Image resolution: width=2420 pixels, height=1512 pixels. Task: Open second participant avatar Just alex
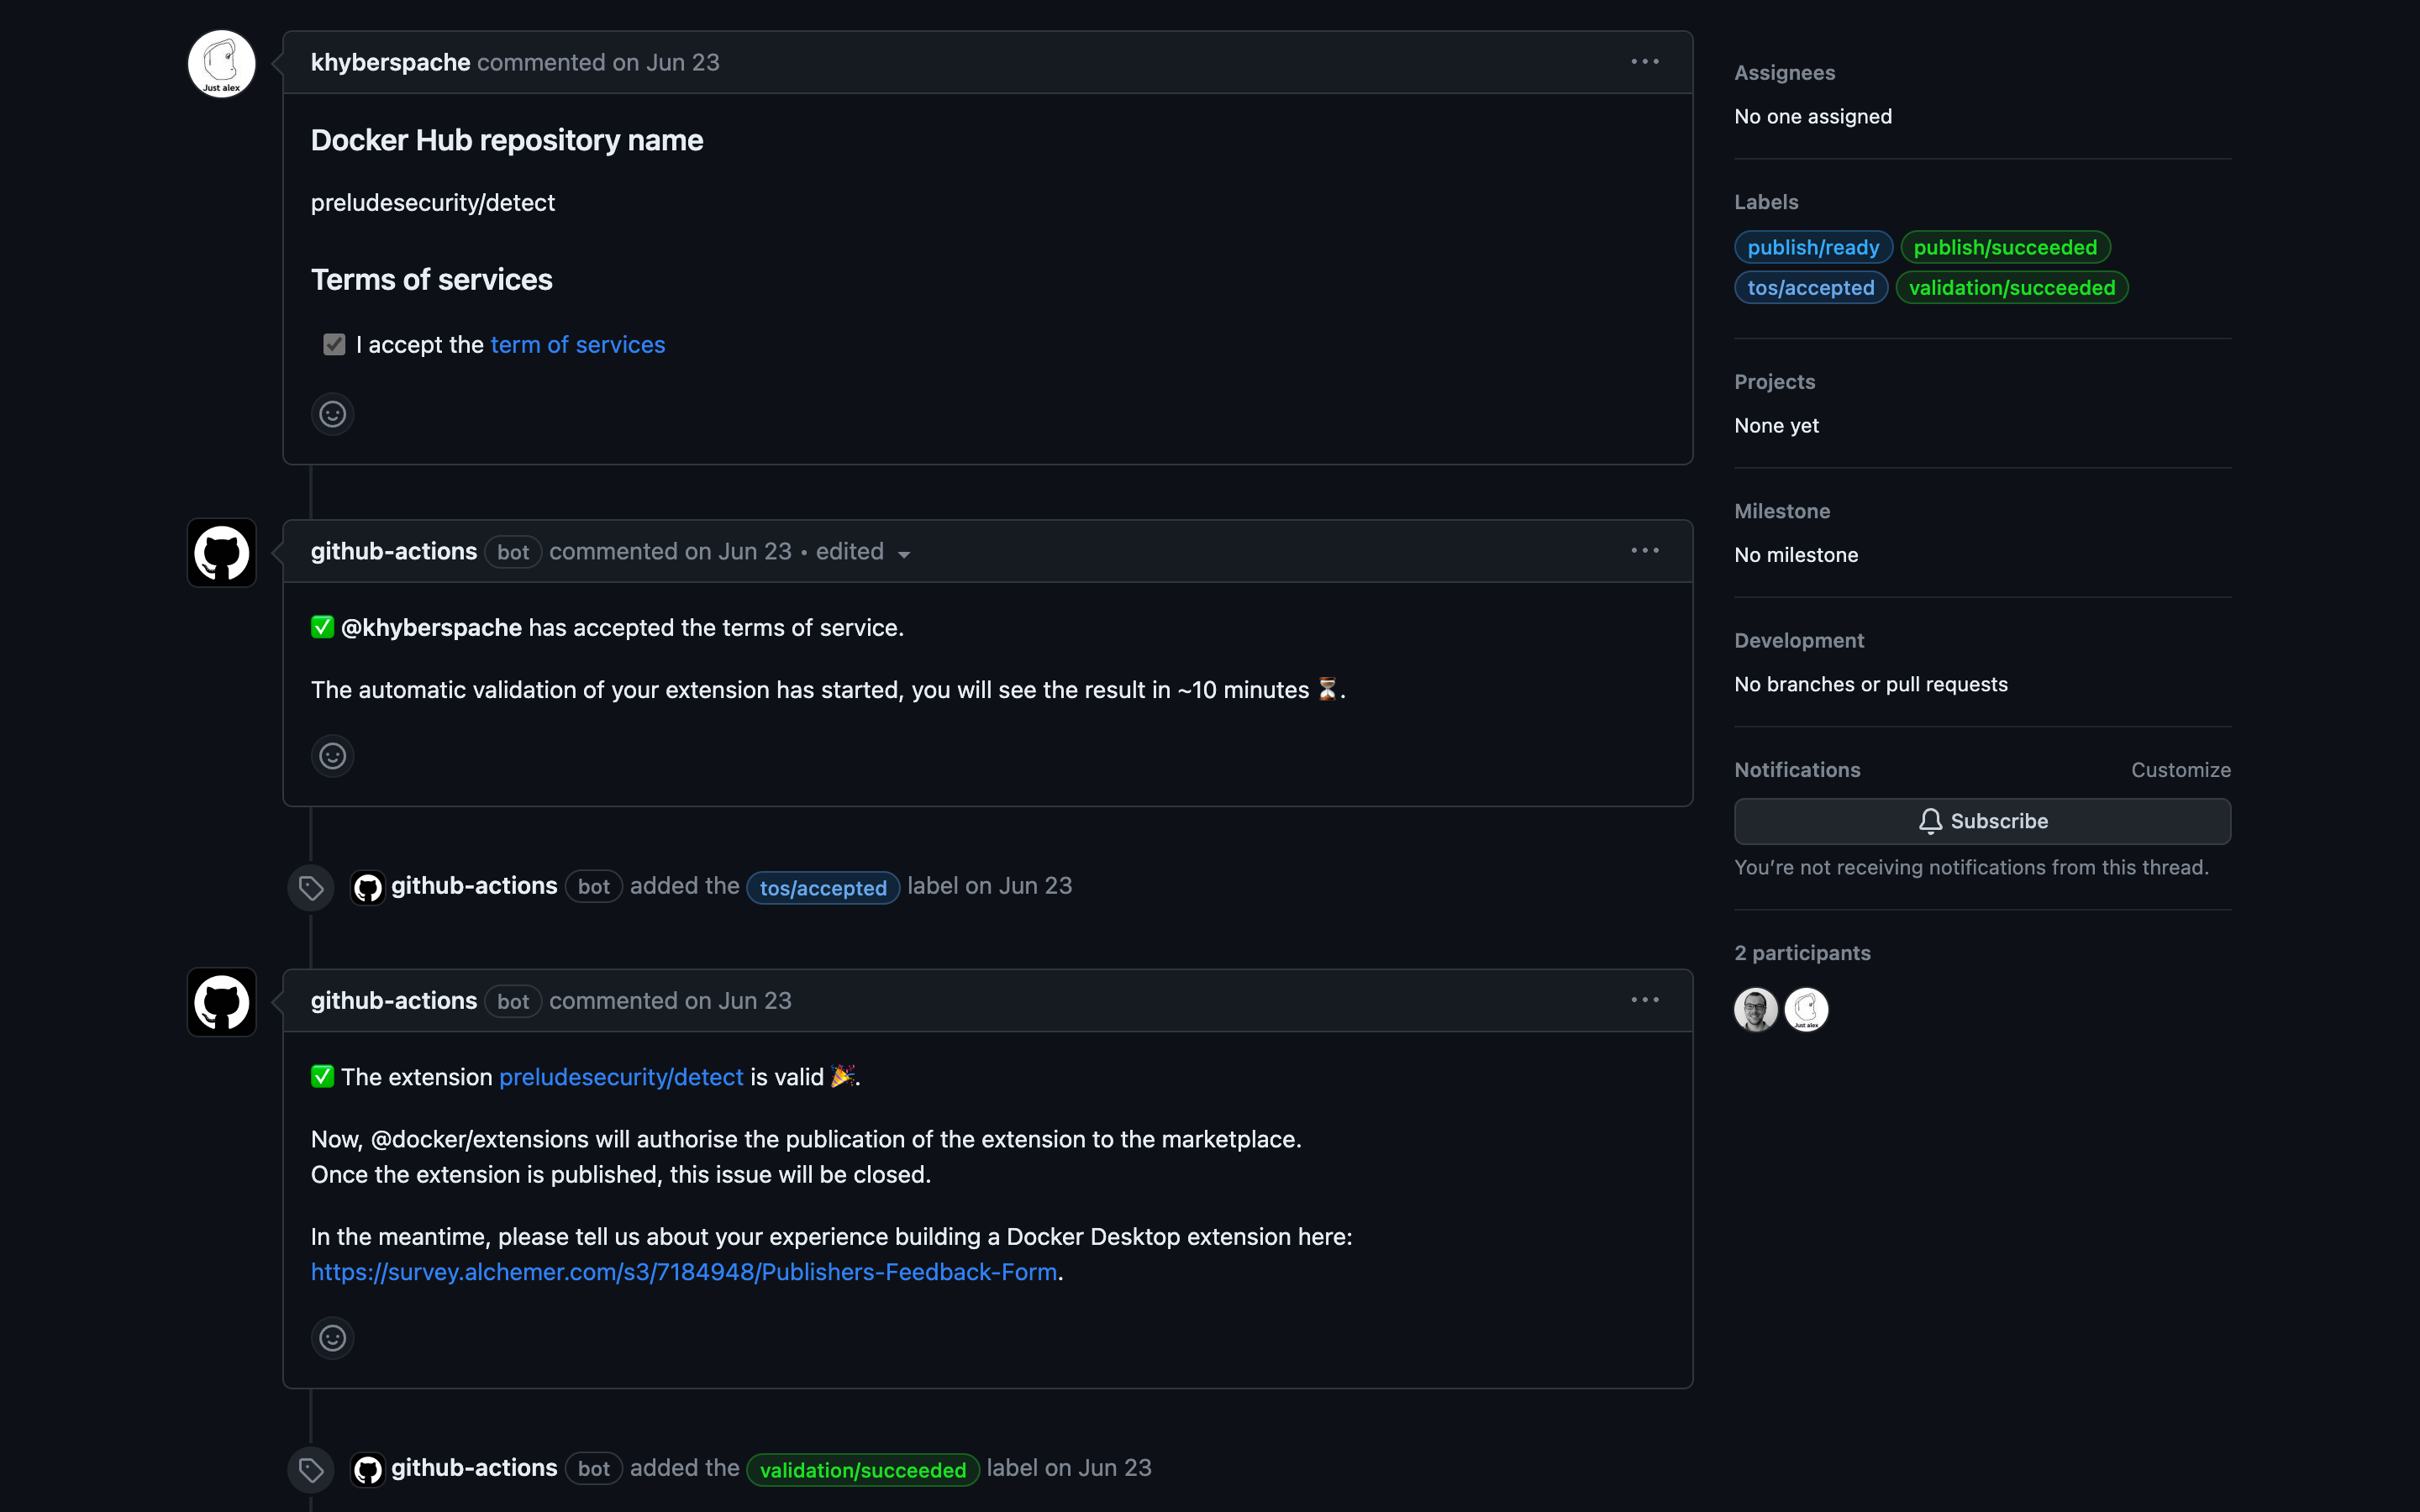click(1806, 1009)
